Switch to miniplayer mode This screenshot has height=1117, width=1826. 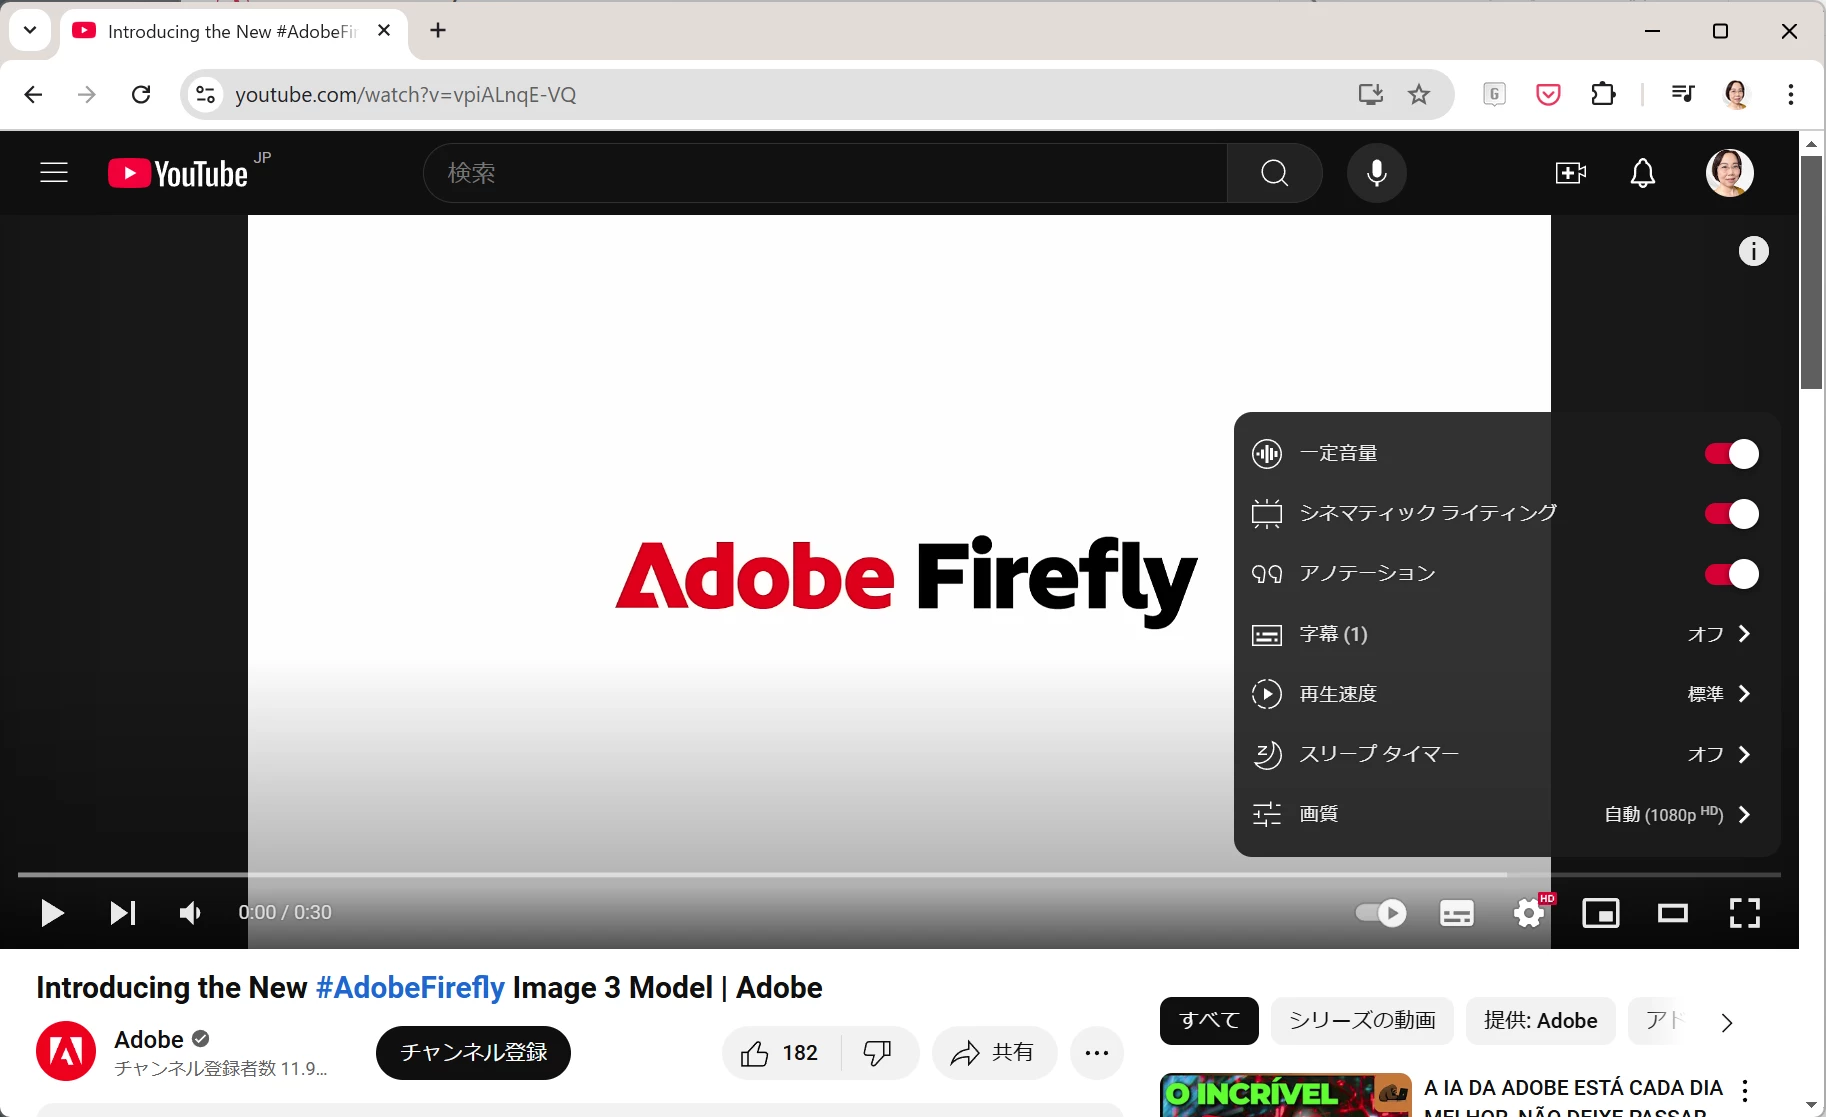(1601, 913)
